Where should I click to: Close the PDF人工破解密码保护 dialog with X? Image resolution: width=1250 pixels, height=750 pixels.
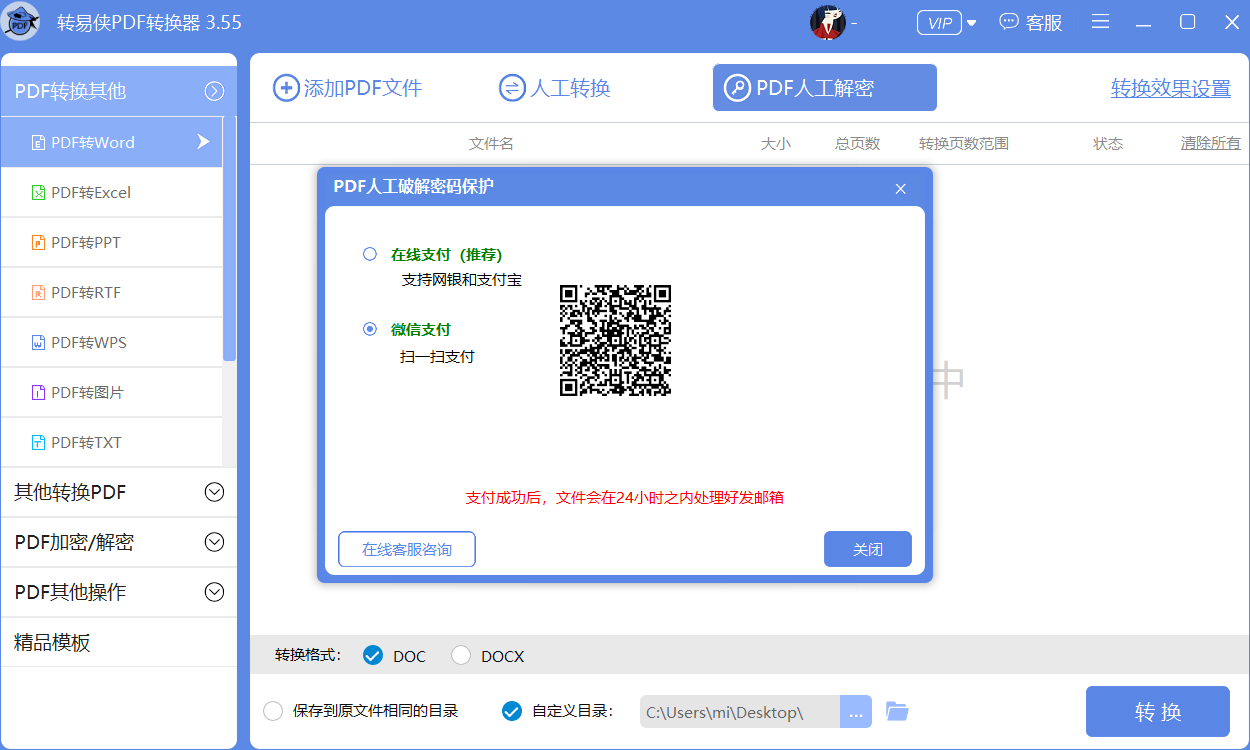coord(900,188)
